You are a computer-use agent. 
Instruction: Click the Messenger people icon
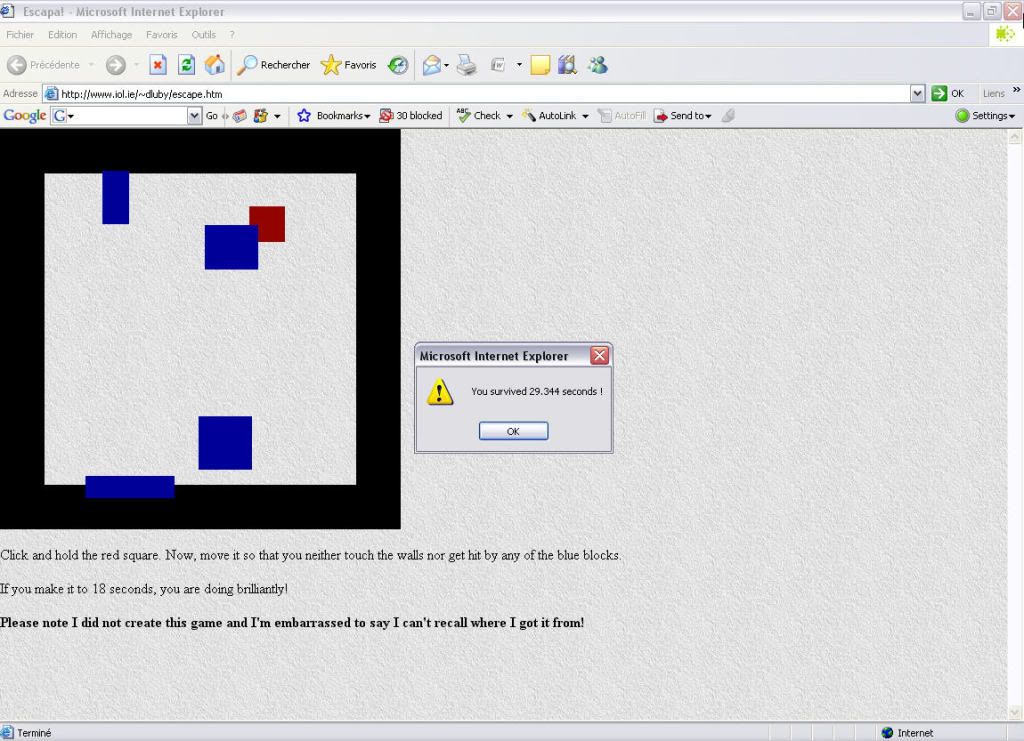[x=597, y=65]
